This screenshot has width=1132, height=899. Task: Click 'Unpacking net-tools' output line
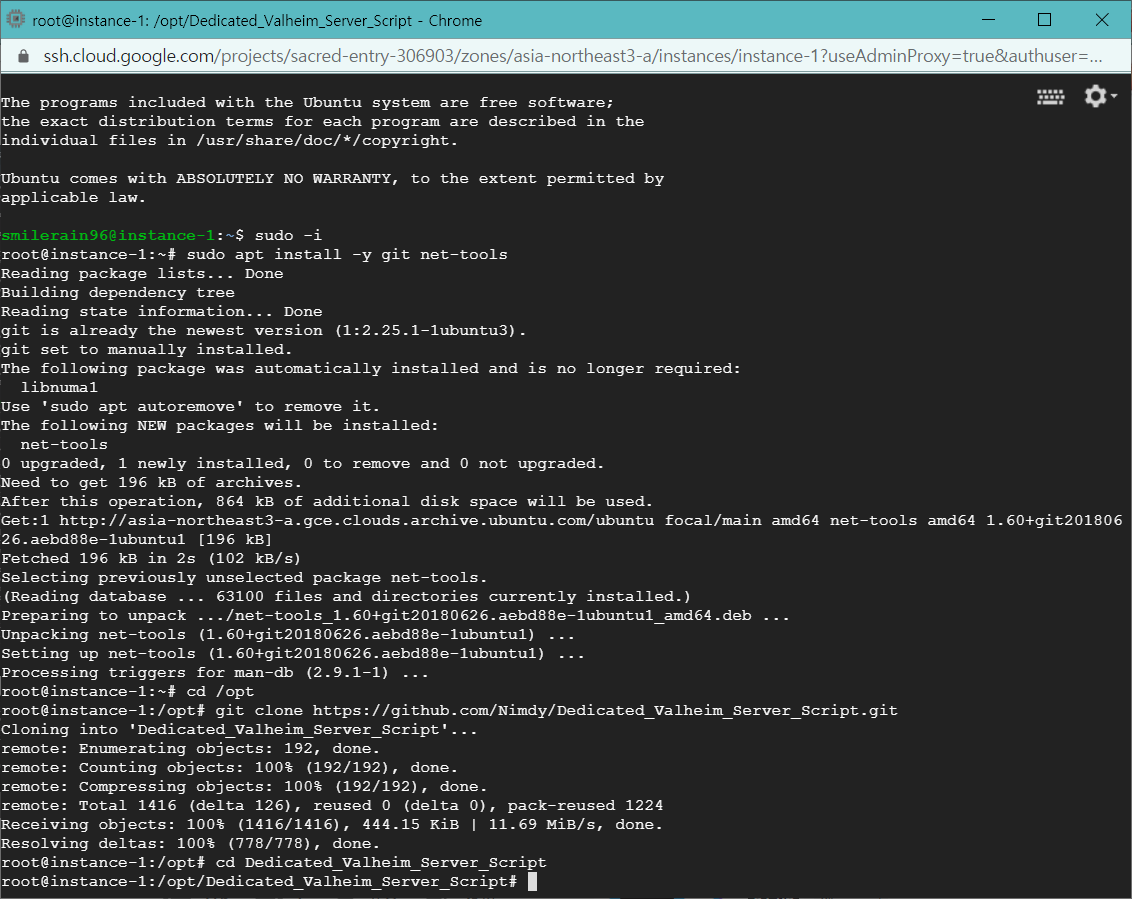[288, 635]
